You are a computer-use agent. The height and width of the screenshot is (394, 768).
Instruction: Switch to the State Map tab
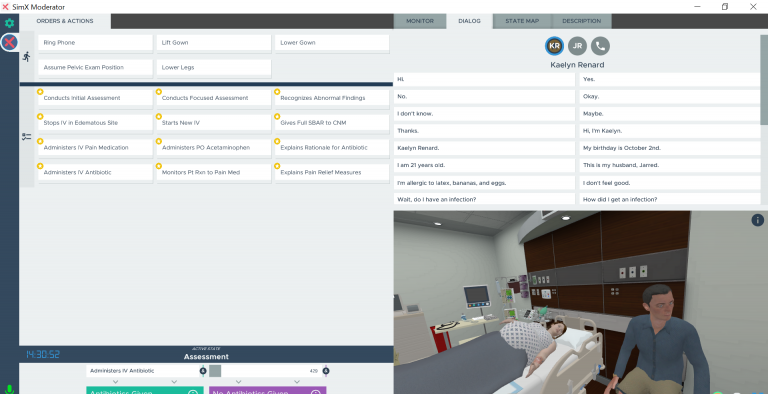pyautogui.click(x=522, y=21)
